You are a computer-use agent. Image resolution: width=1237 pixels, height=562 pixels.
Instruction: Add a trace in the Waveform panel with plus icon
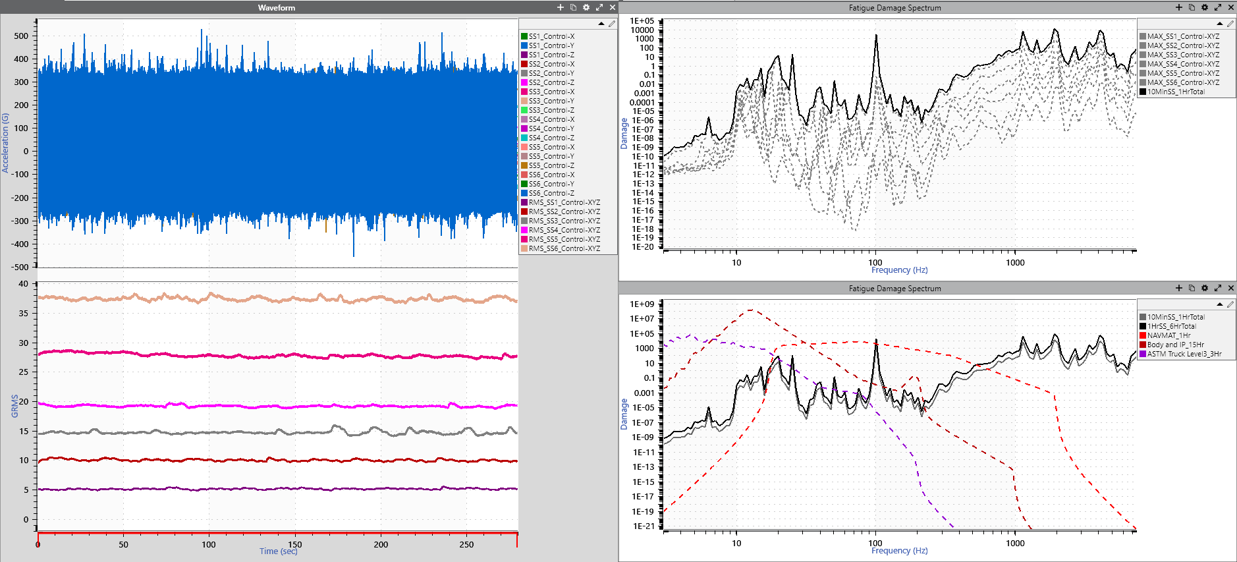(x=560, y=7)
